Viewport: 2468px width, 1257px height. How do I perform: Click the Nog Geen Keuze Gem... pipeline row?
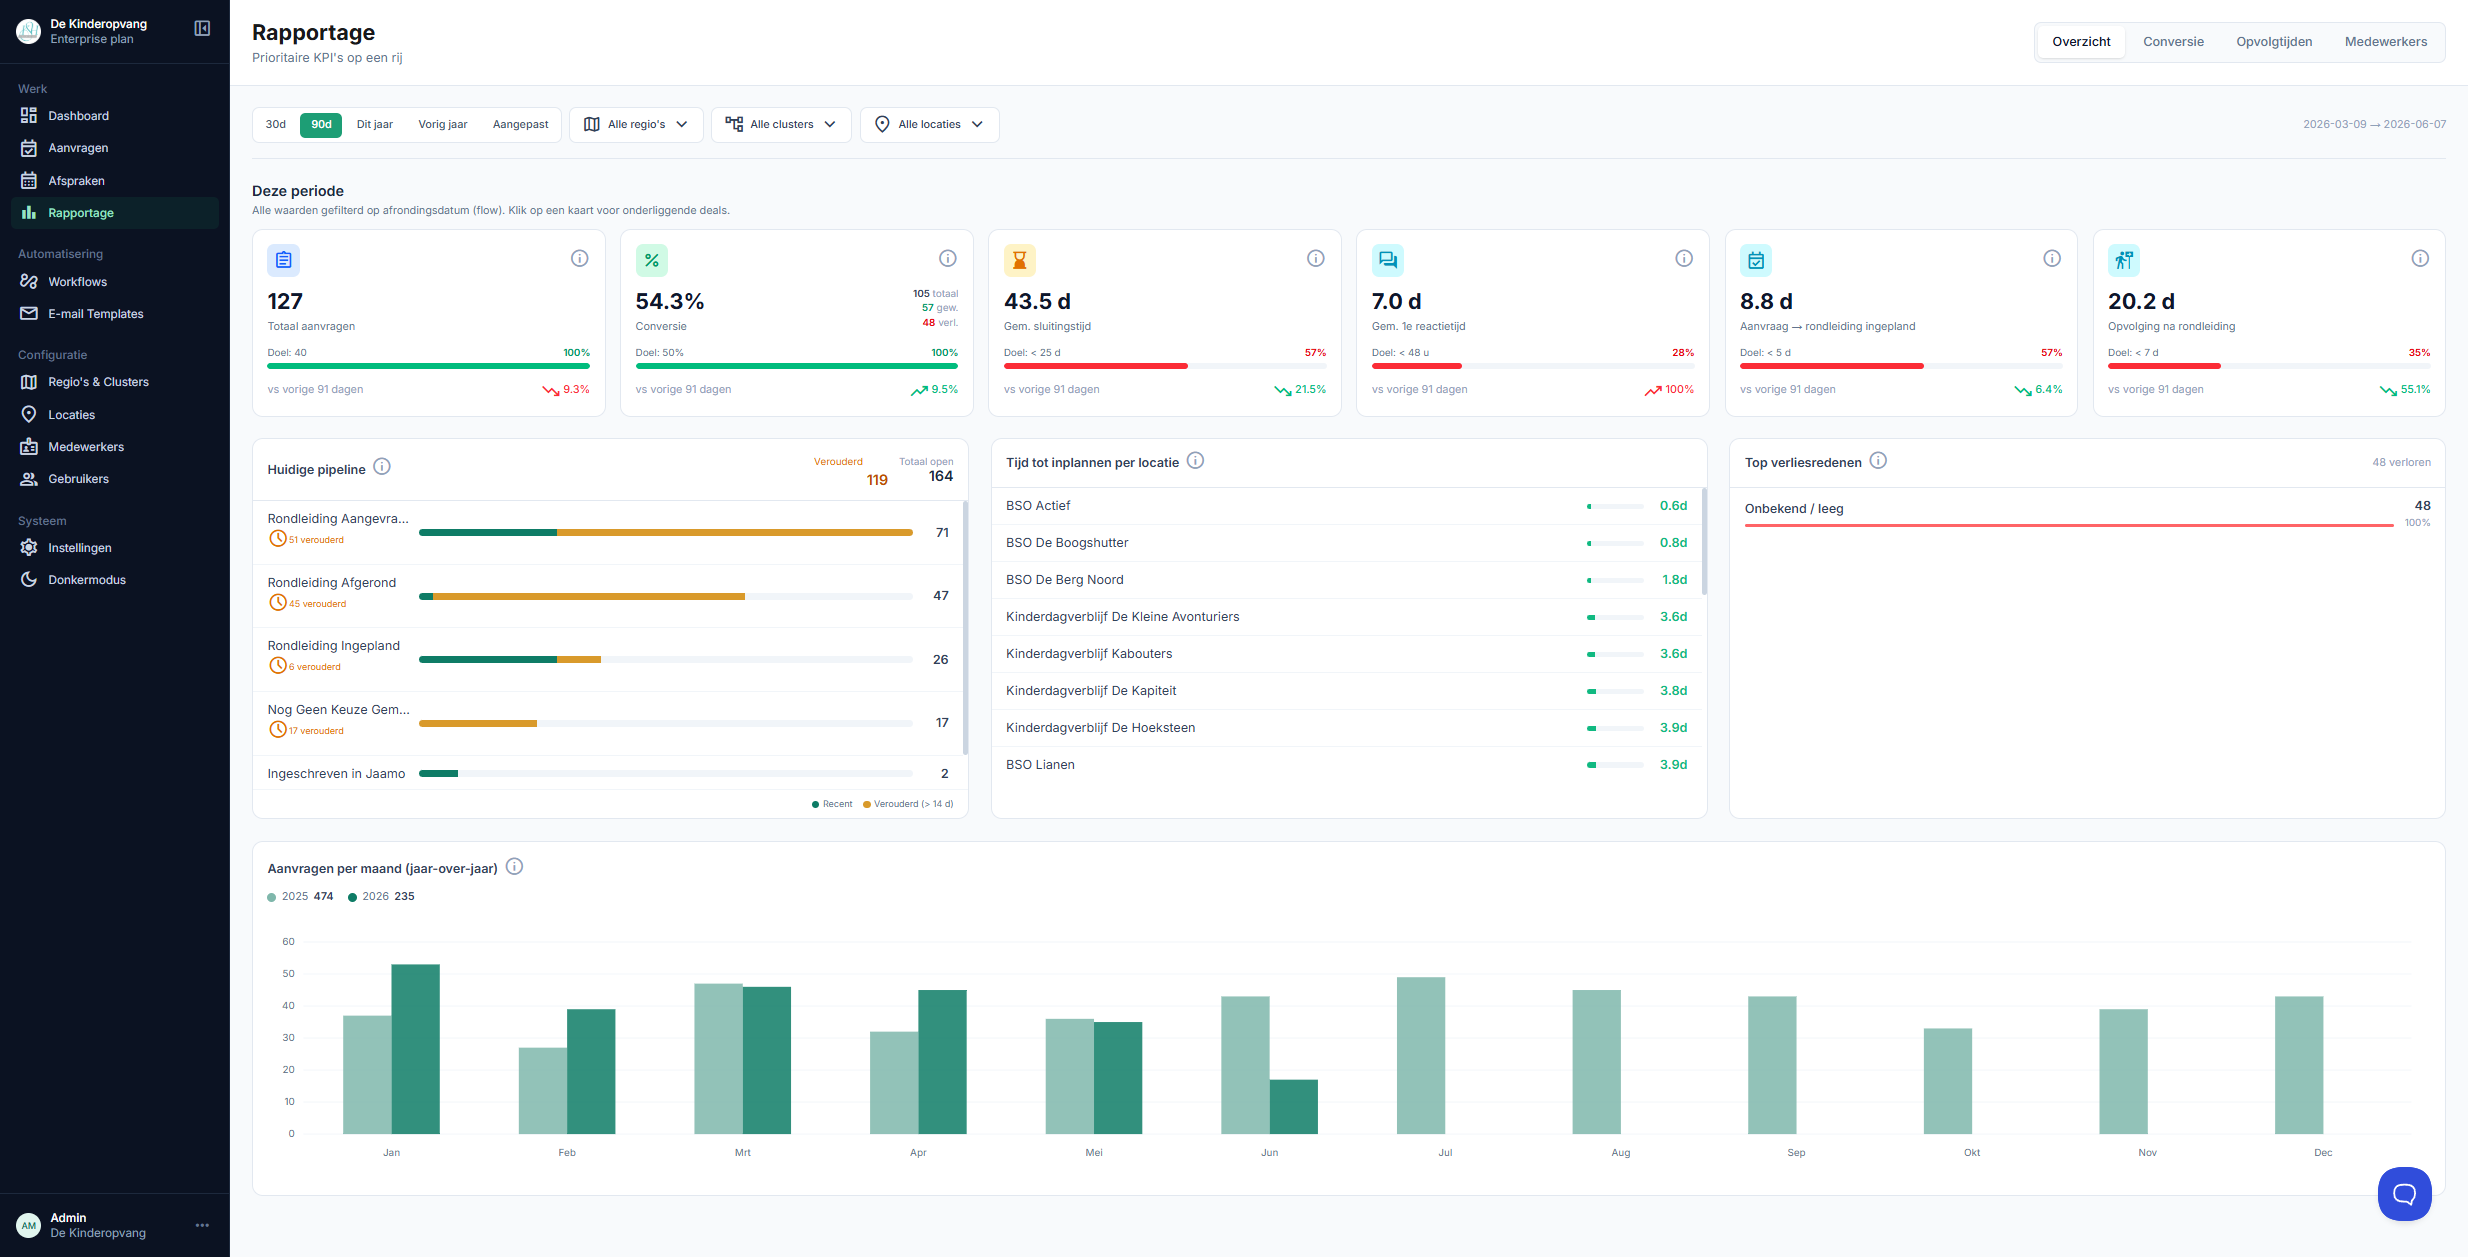click(x=608, y=723)
